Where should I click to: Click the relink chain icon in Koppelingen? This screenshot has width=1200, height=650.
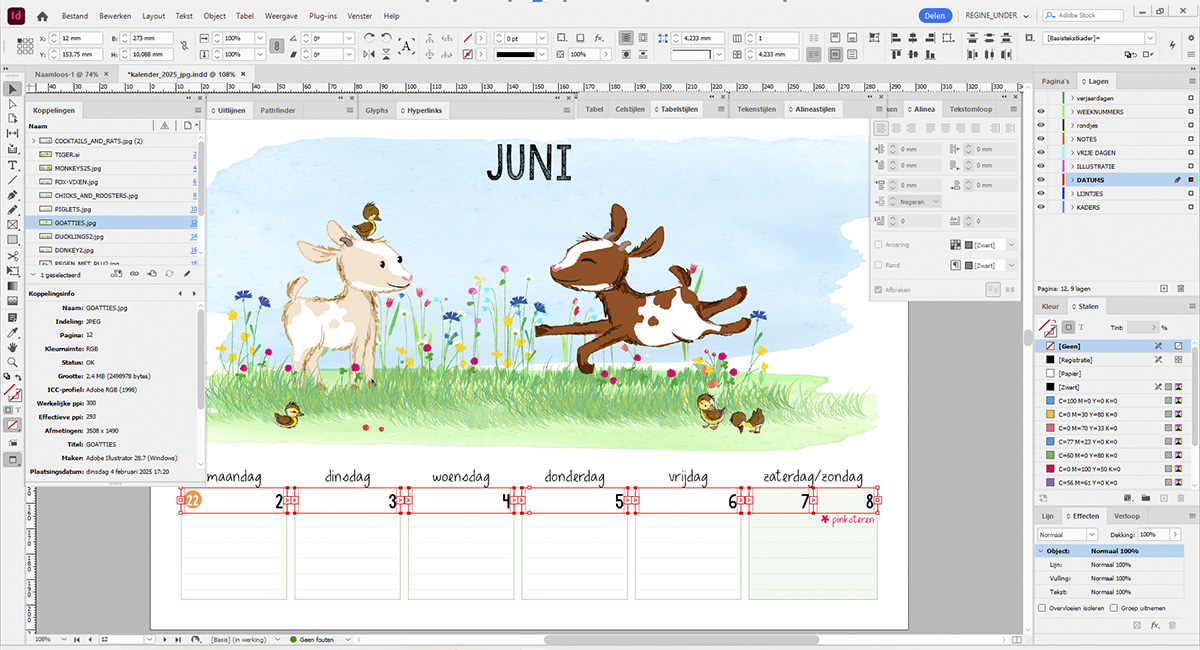pos(133,272)
